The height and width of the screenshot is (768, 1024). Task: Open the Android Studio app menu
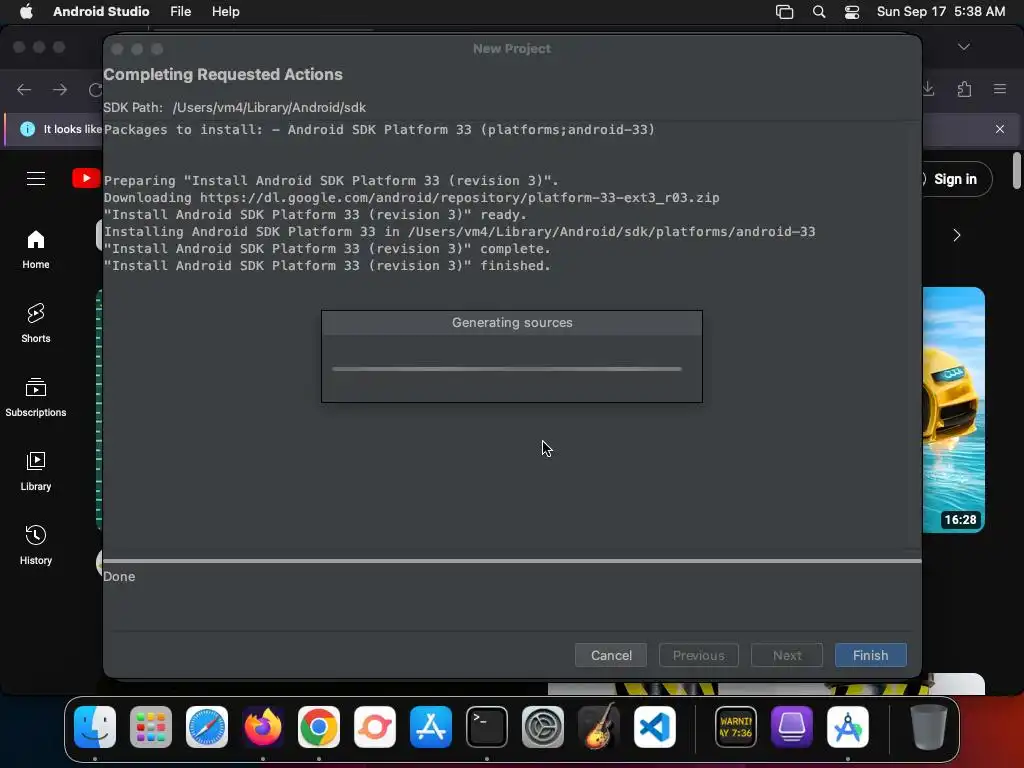click(x=101, y=12)
